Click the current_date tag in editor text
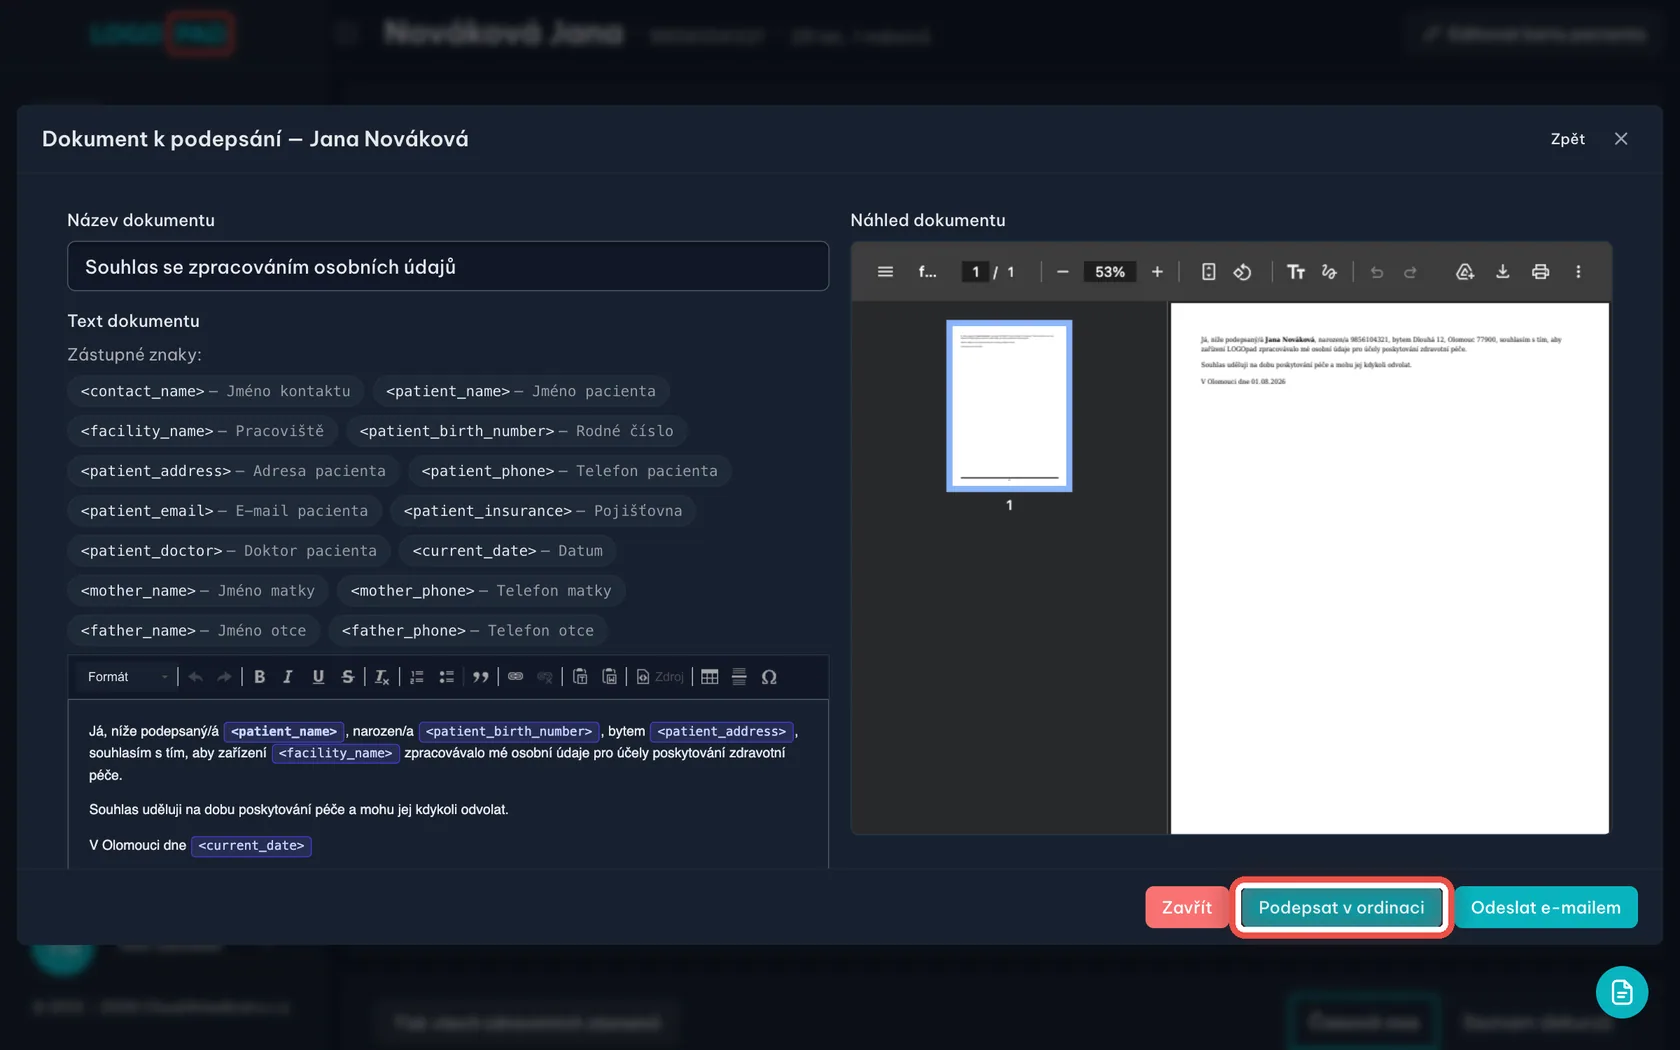Image resolution: width=1680 pixels, height=1050 pixels. [x=251, y=846]
